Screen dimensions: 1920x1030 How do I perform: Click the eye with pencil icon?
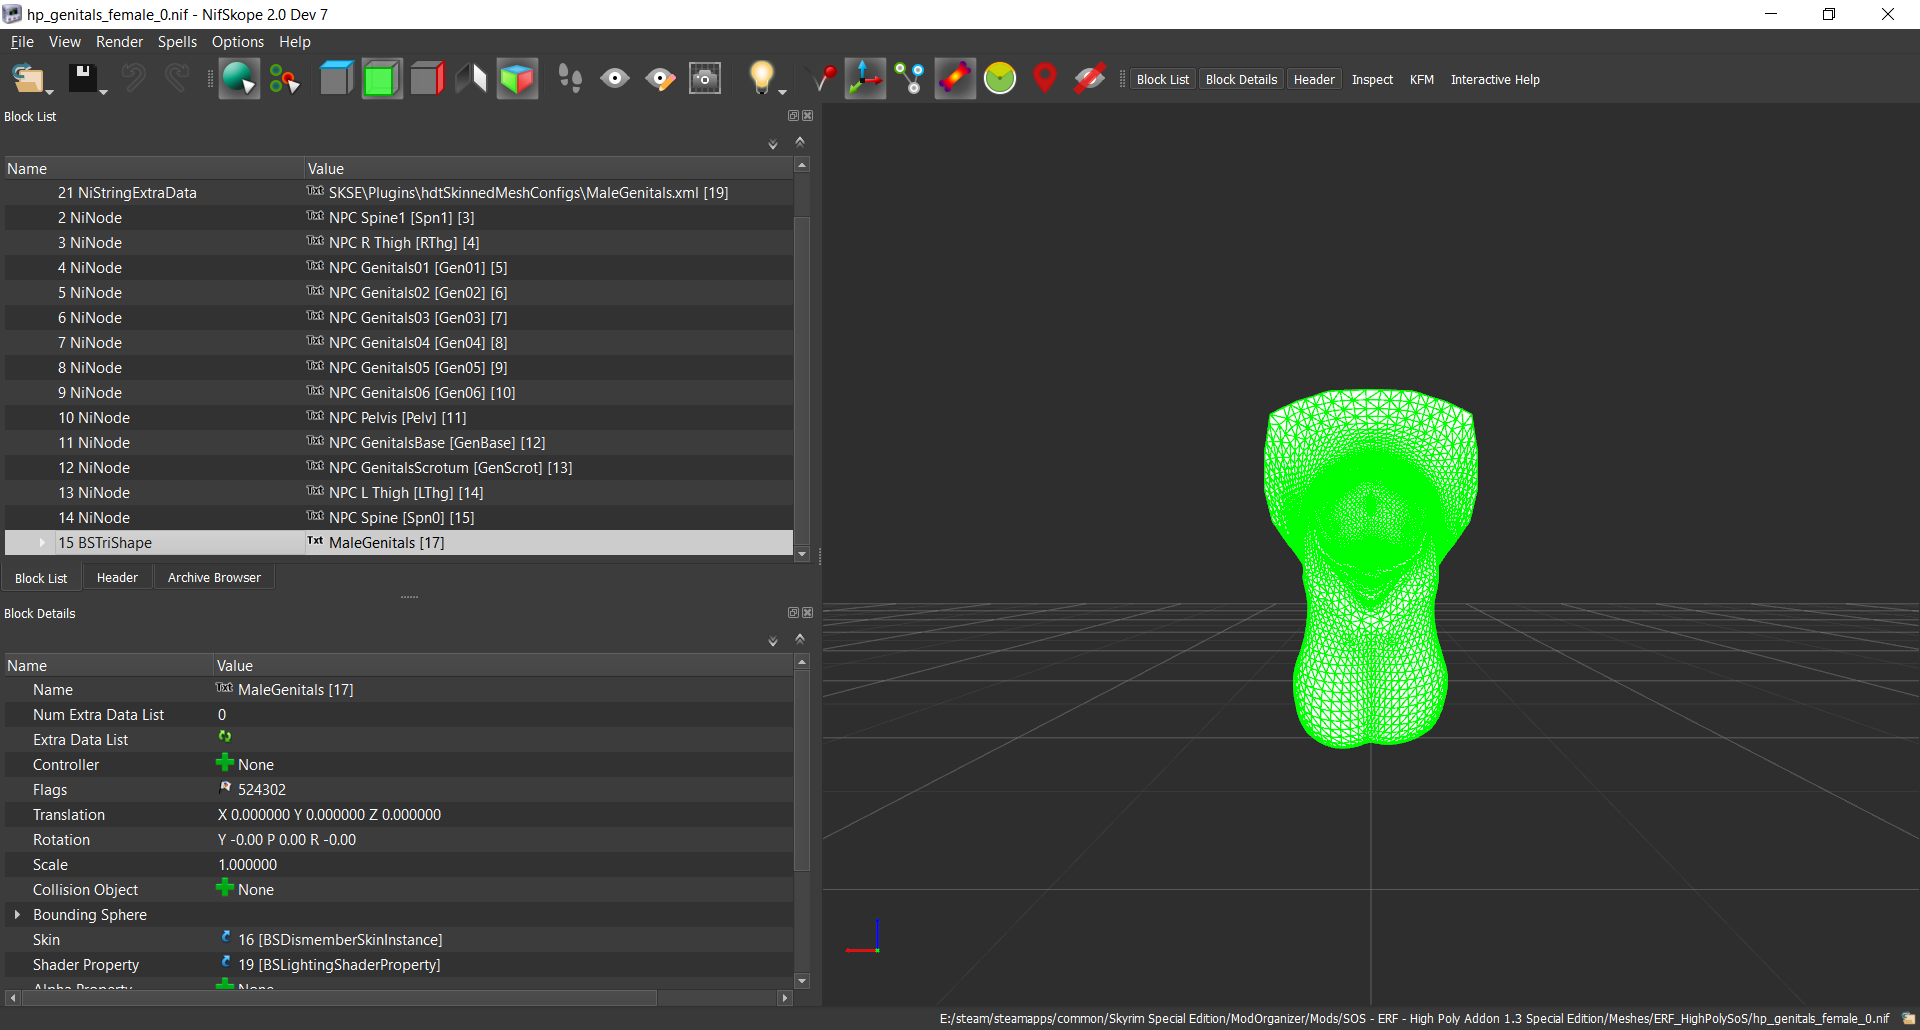[660, 78]
